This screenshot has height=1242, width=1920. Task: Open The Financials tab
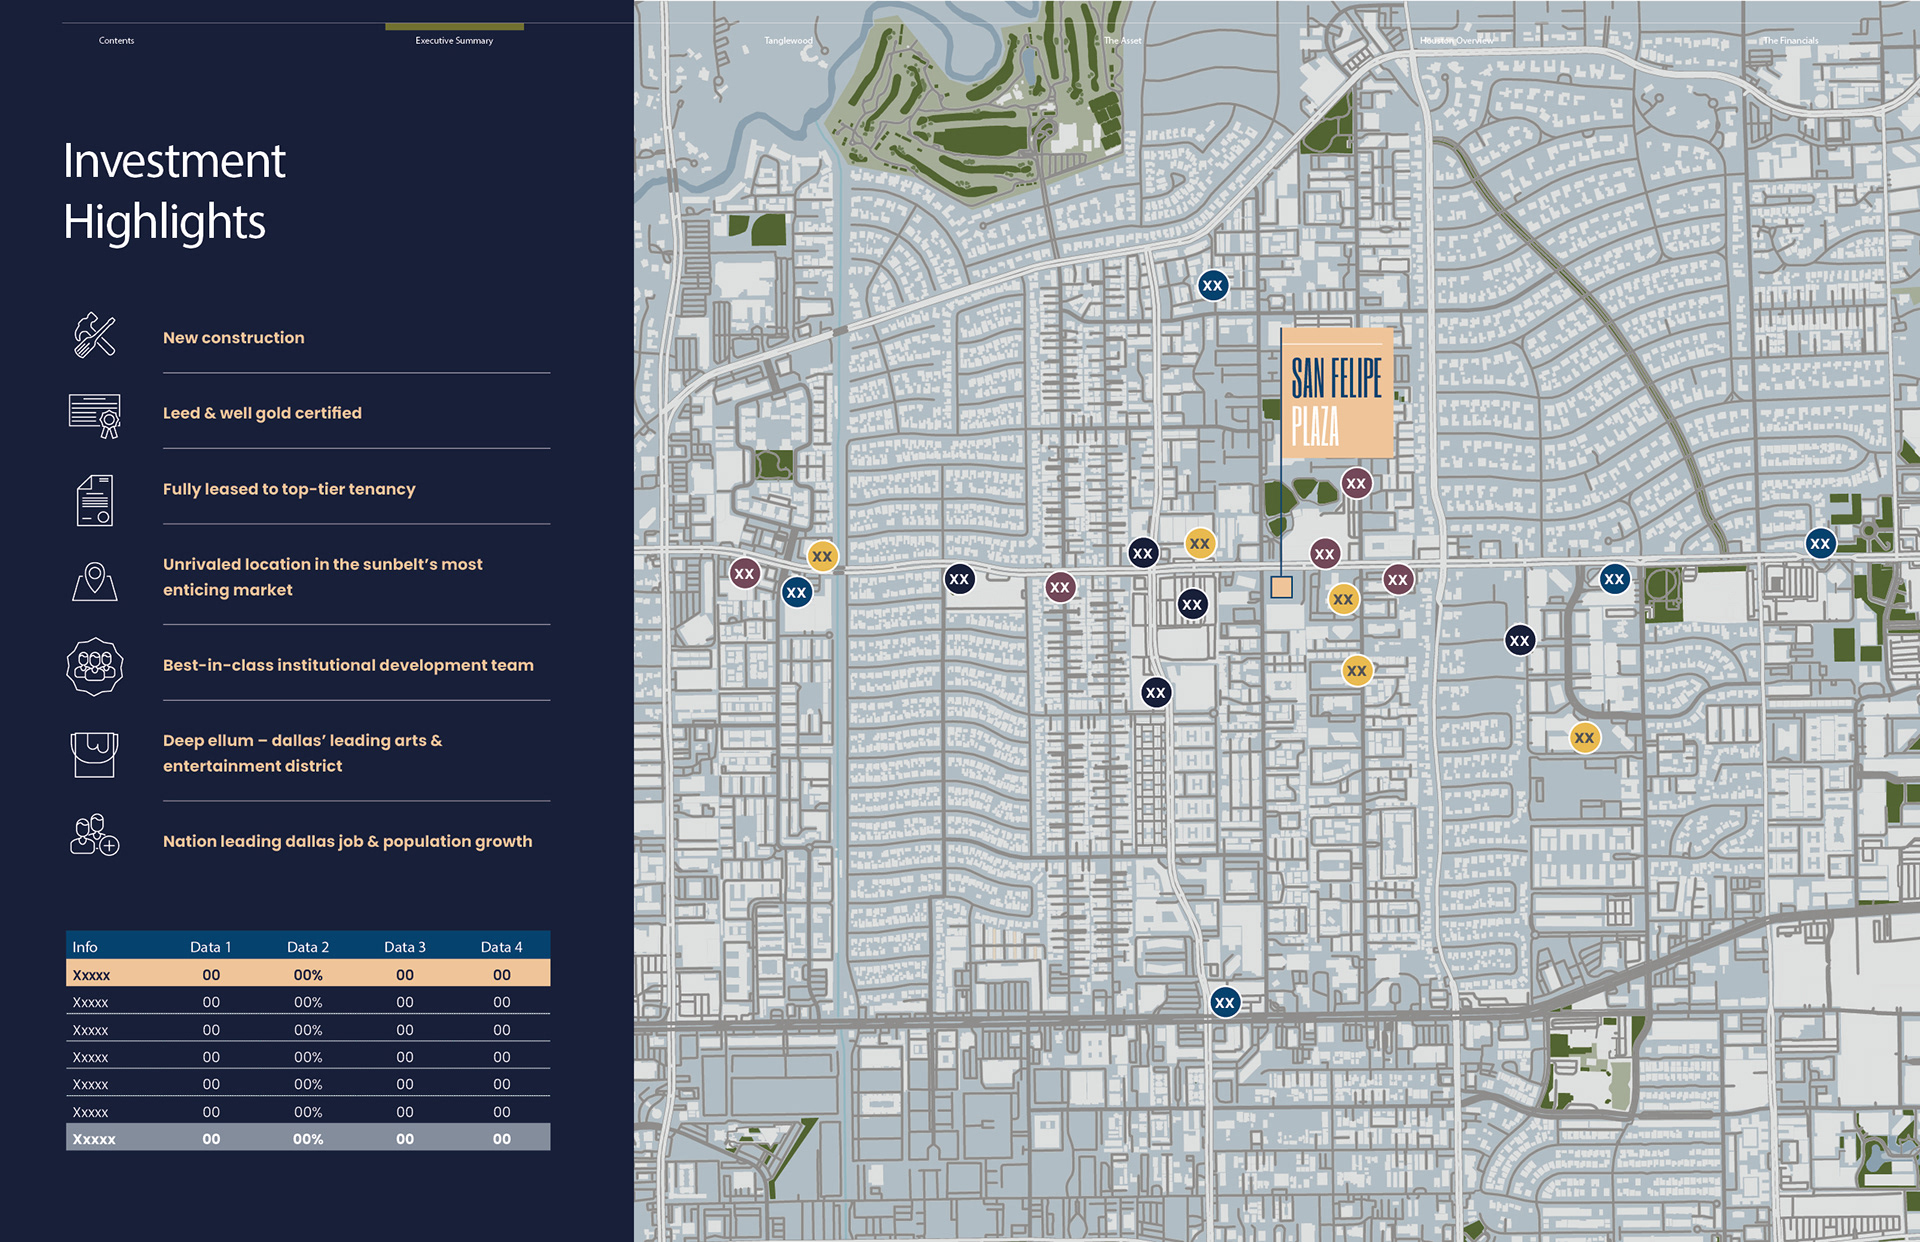1790,41
